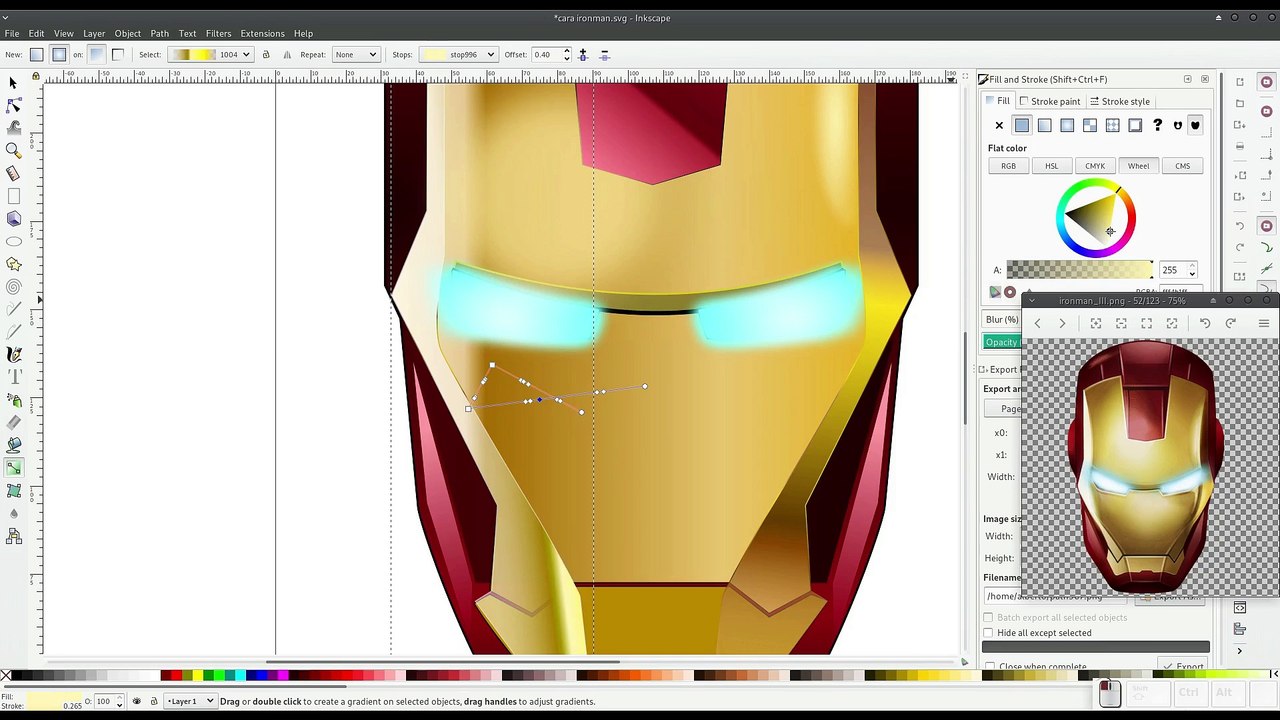Toggle guide lock at ruler corner
The width and height of the screenshot is (1280, 720).
tap(36, 76)
